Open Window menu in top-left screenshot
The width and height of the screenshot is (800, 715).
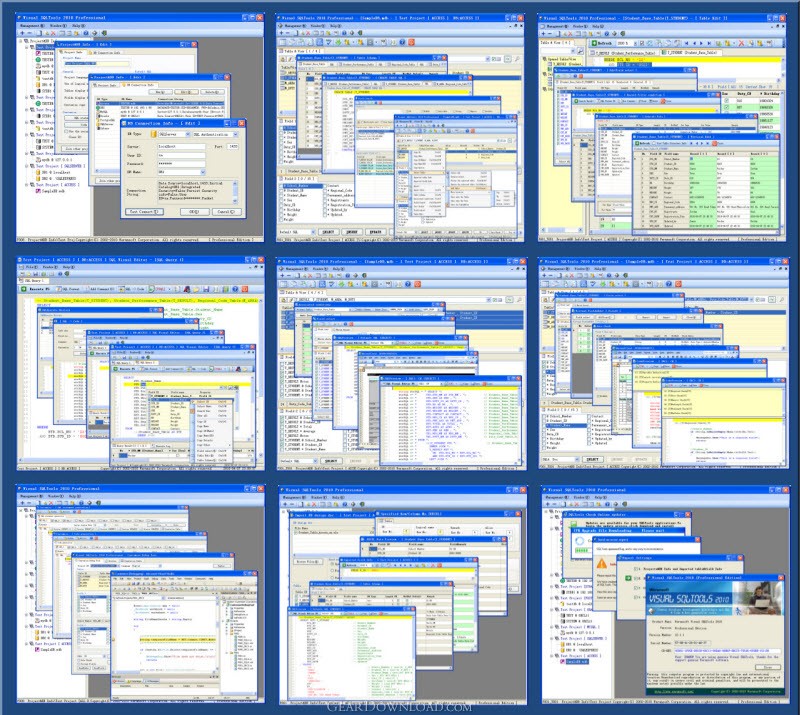[57, 26]
